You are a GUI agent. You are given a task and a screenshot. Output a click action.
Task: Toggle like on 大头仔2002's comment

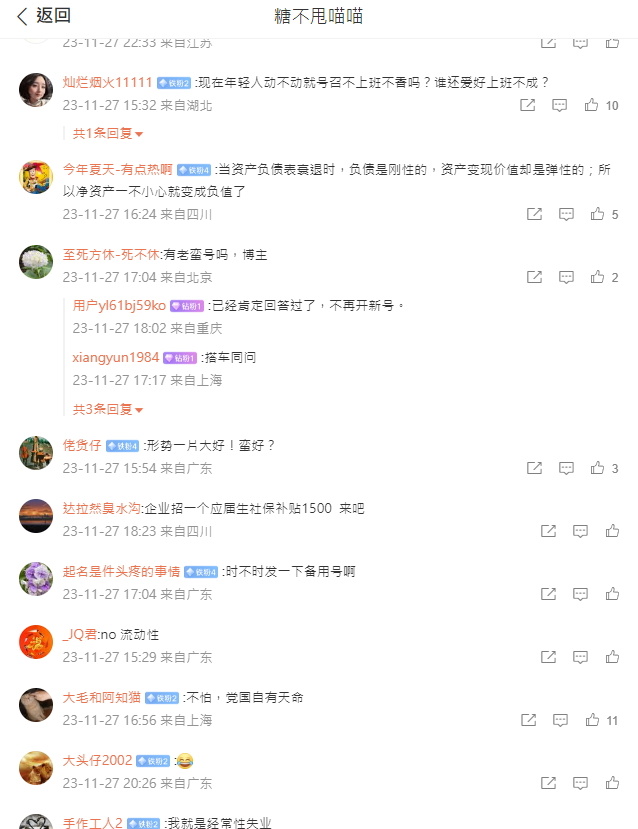pyautogui.click(x=612, y=782)
